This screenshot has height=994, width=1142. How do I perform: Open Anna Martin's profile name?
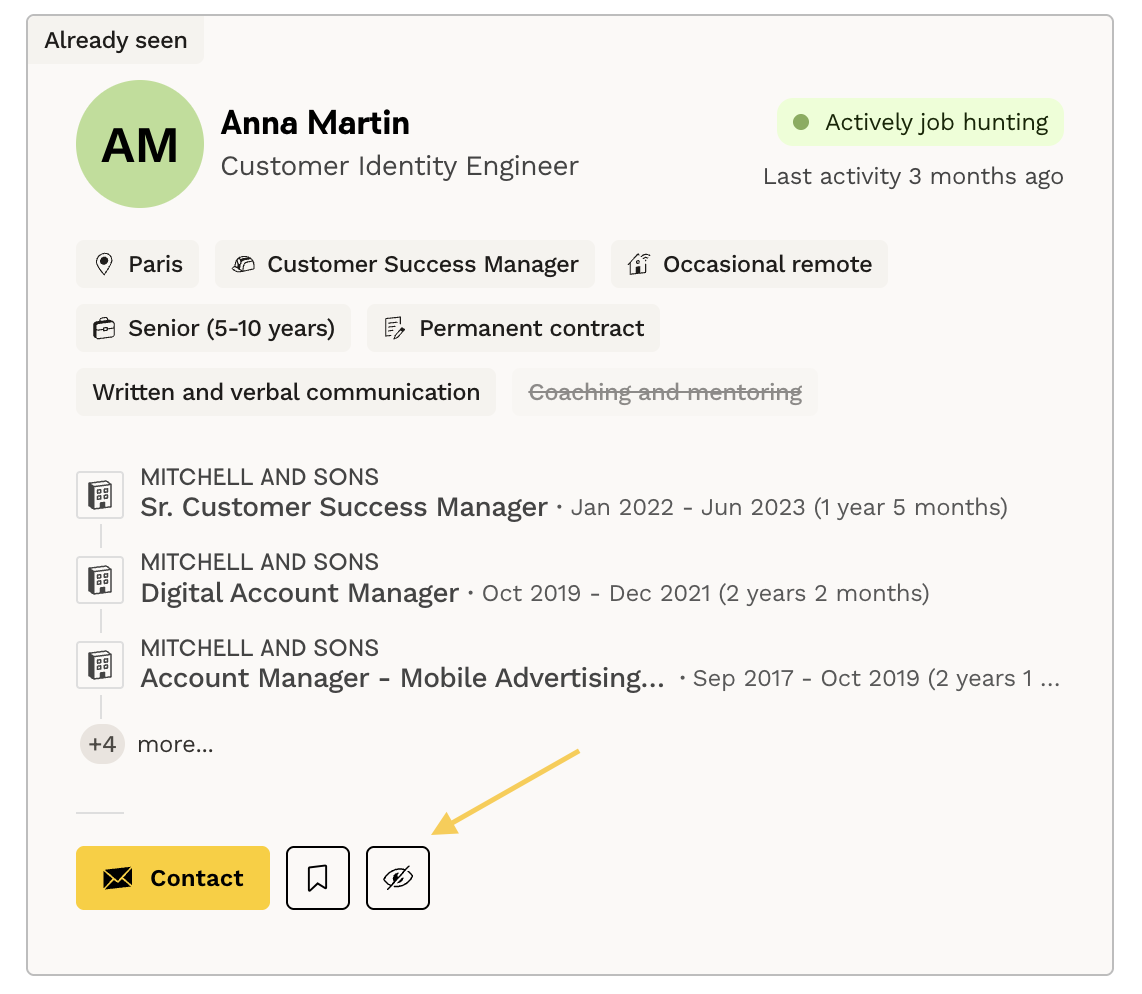(315, 123)
